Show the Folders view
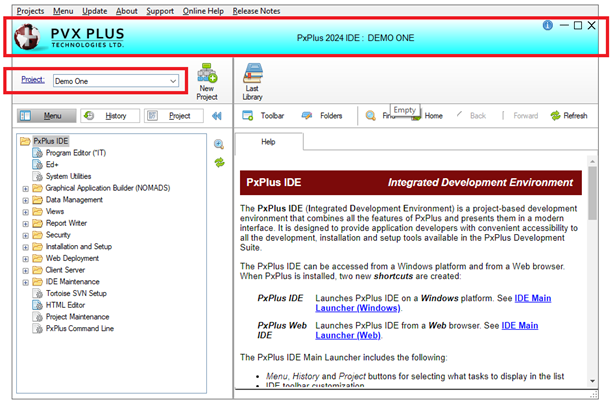The width and height of the screenshot is (613, 402). click(x=322, y=116)
